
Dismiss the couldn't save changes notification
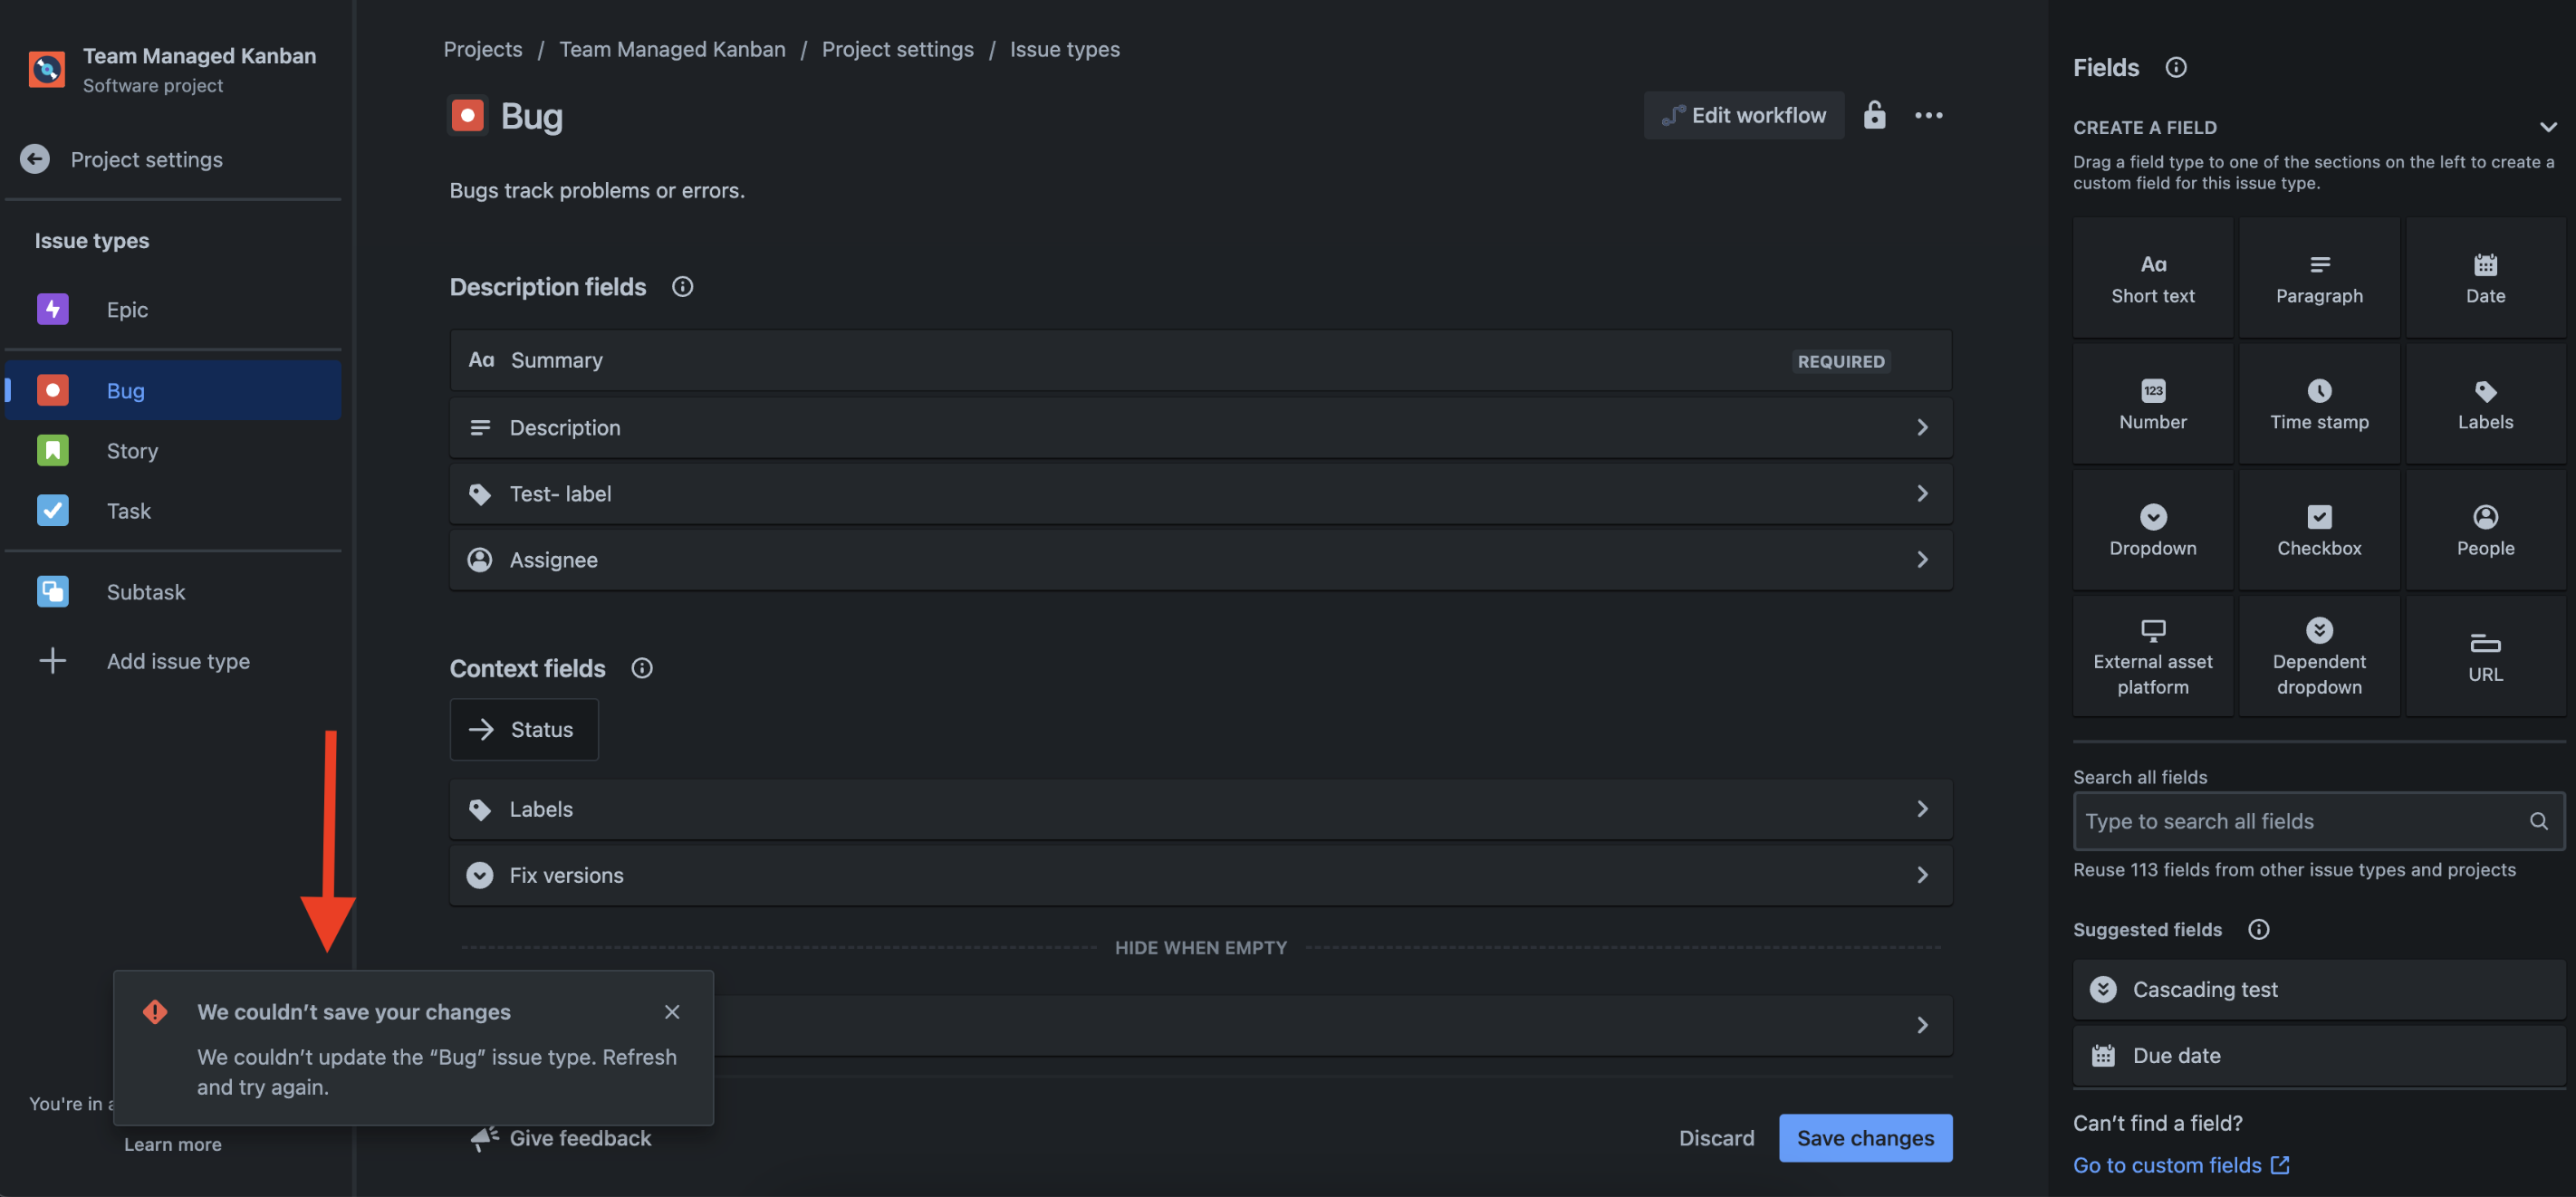click(672, 1012)
